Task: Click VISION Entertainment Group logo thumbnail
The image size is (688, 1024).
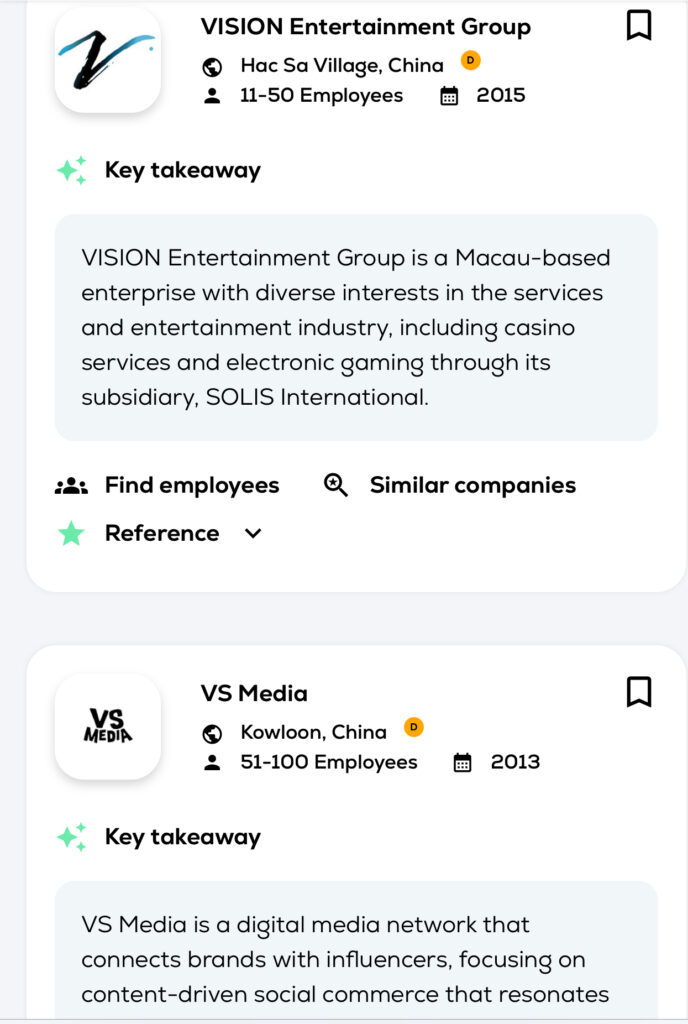Action: pos(108,59)
